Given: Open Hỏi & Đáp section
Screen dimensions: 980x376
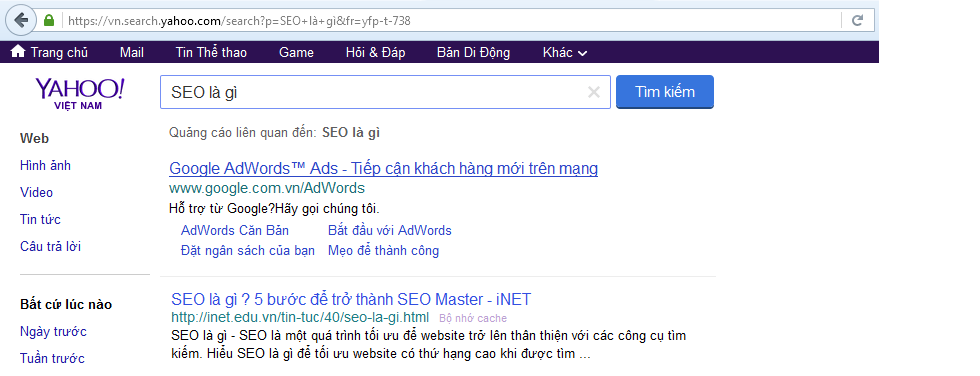Looking at the screenshot, I should (375, 52).
